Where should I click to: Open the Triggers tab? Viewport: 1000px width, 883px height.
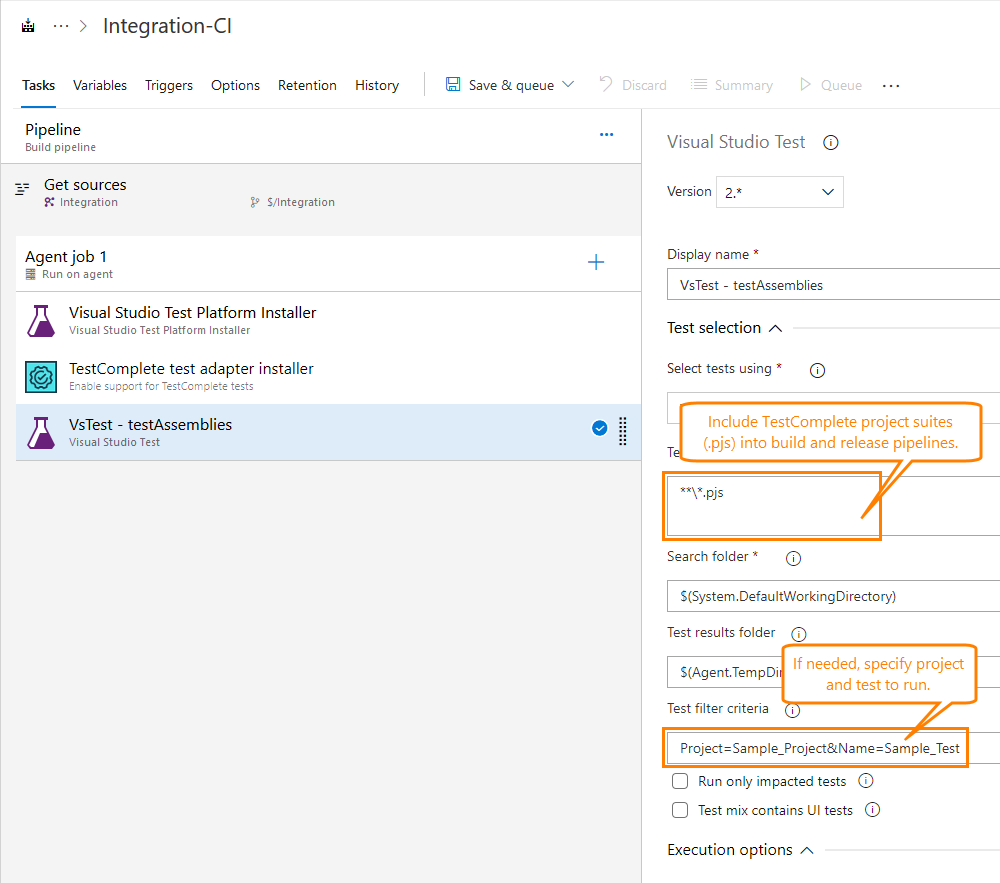click(x=169, y=86)
